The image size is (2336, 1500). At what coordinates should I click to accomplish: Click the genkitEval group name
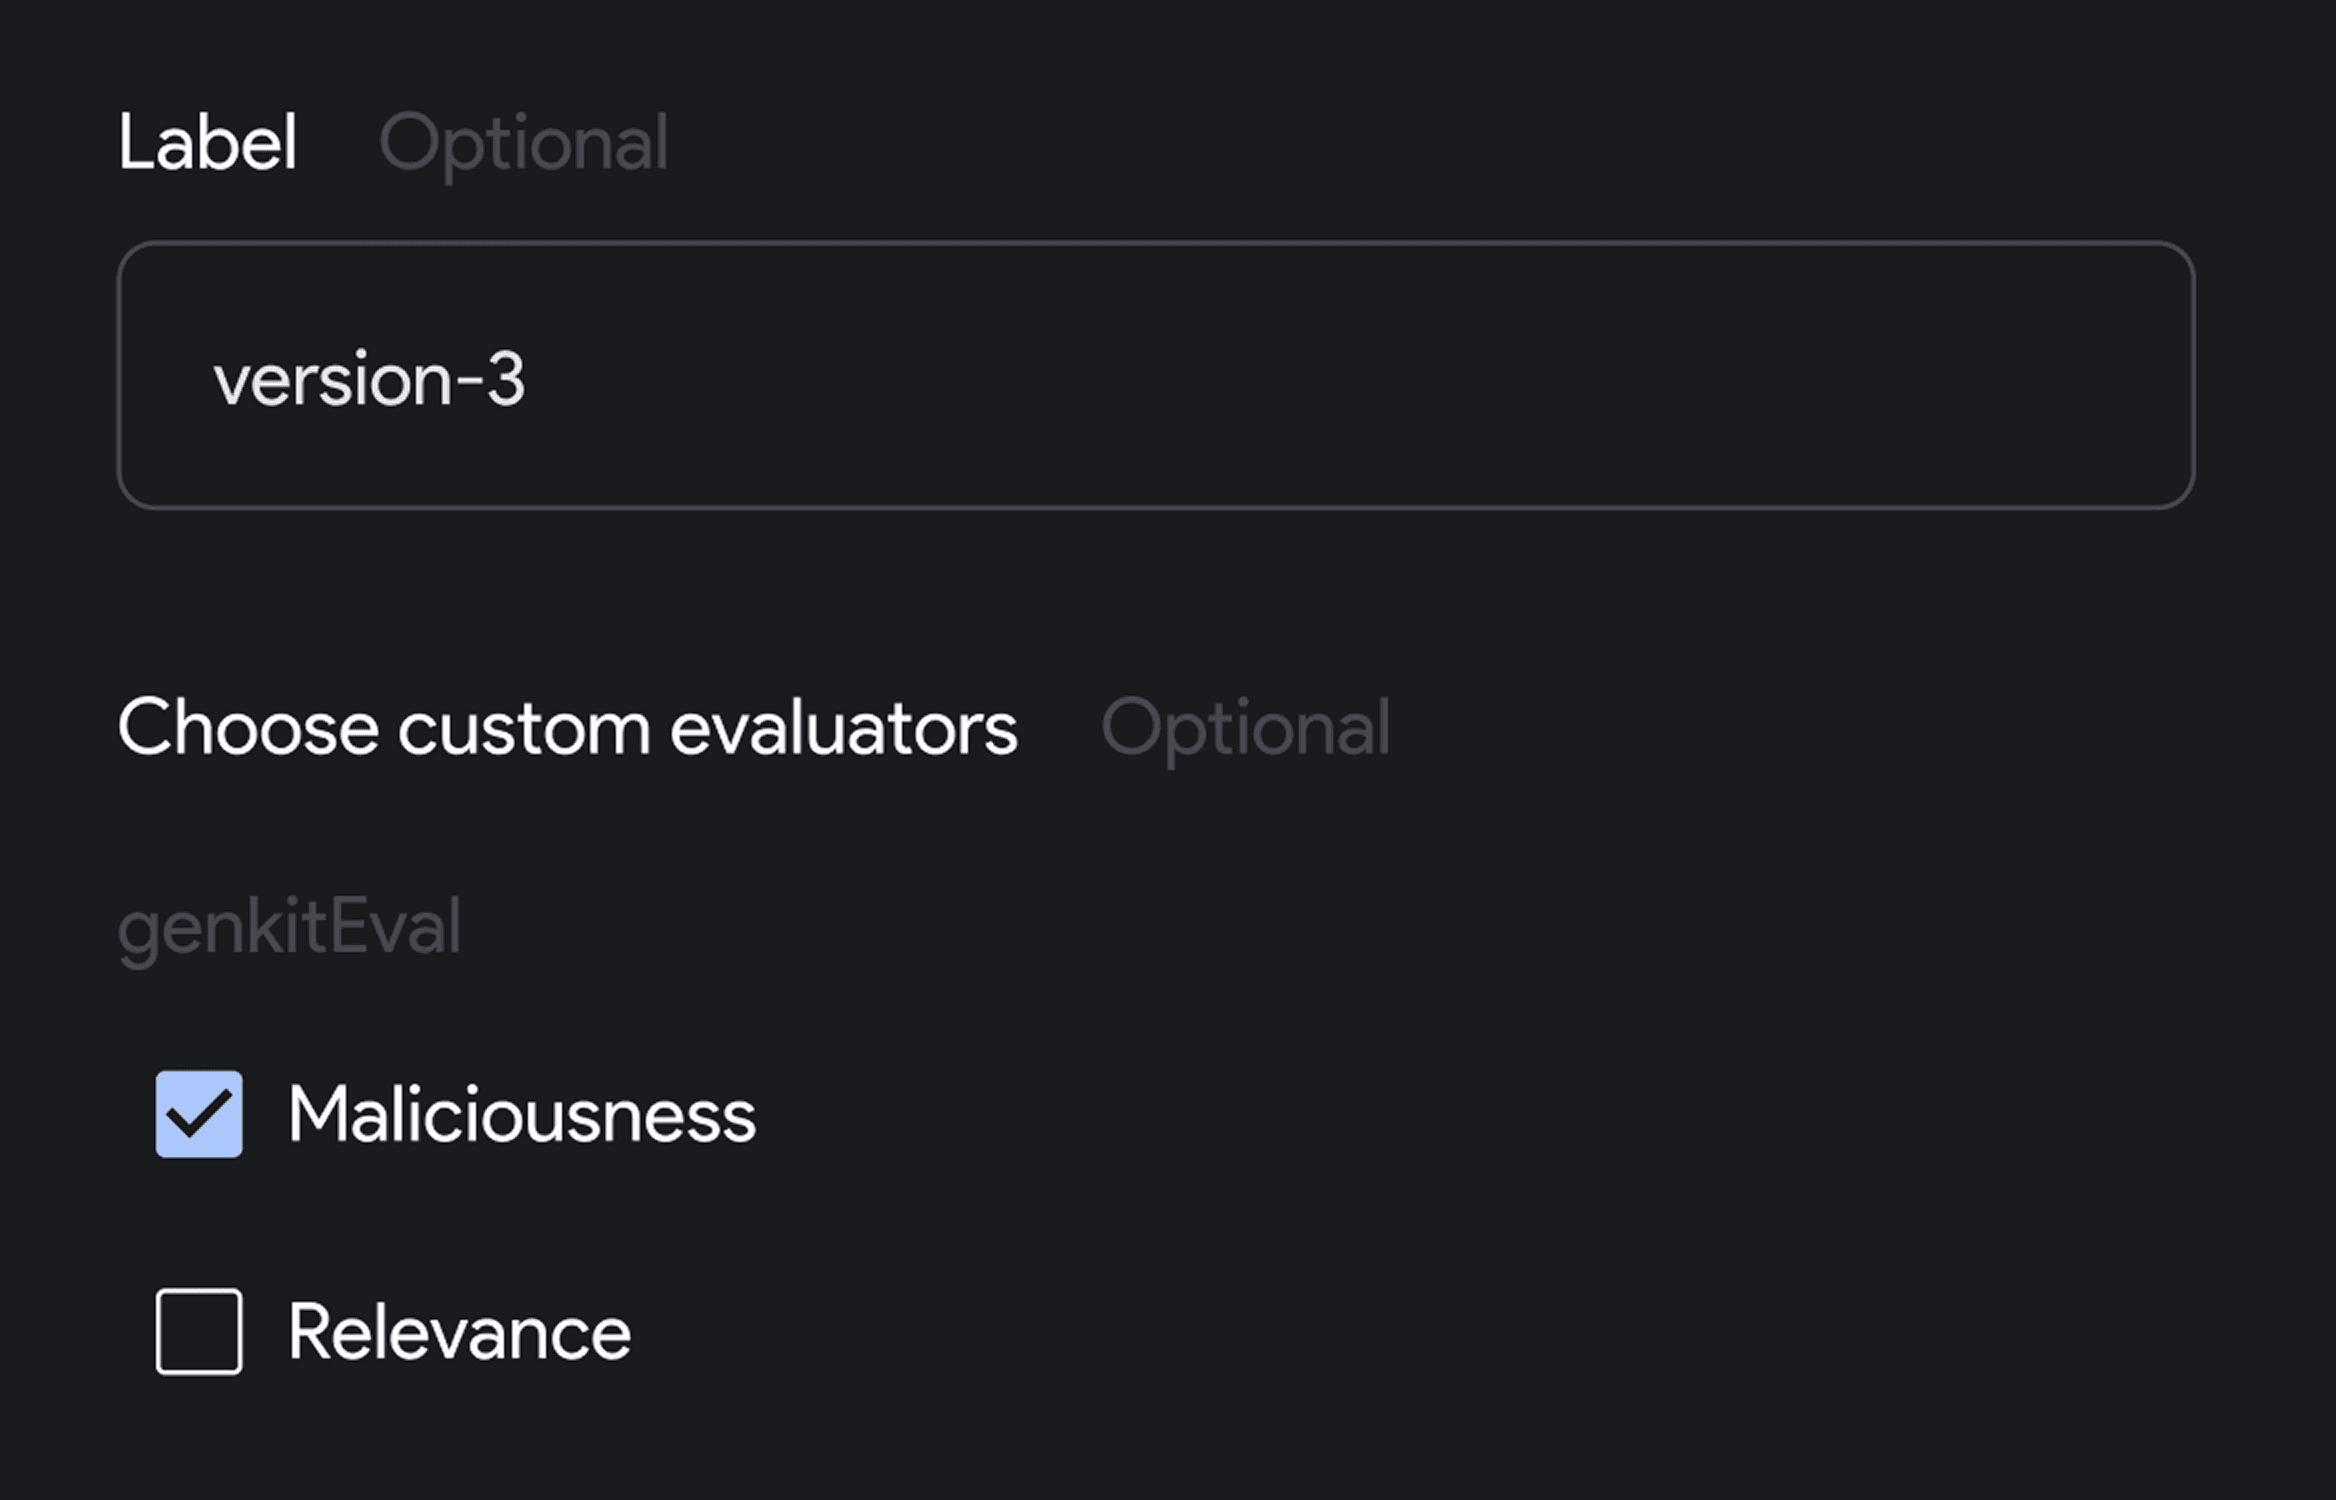tap(289, 927)
